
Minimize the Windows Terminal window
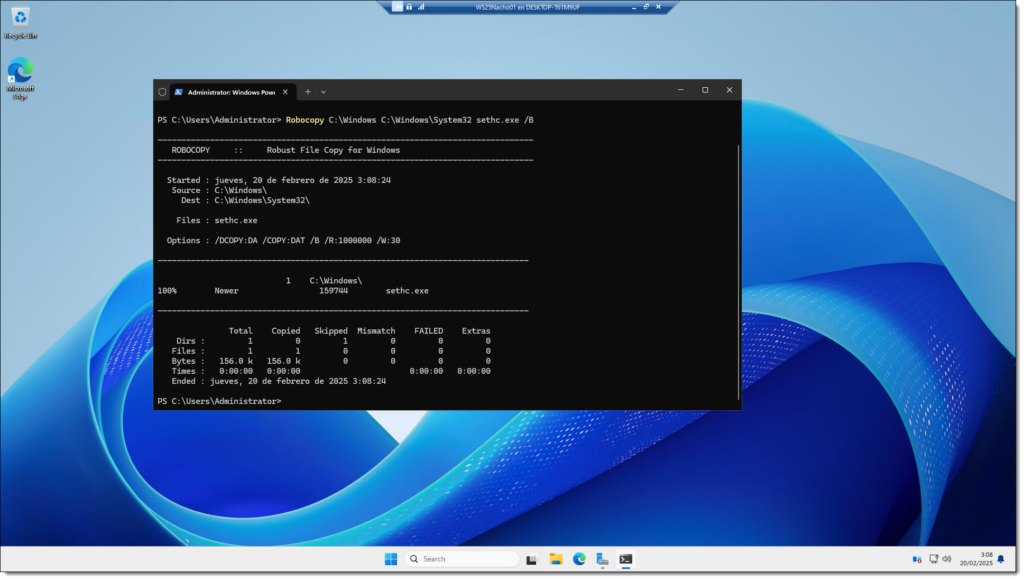(680, 90)
